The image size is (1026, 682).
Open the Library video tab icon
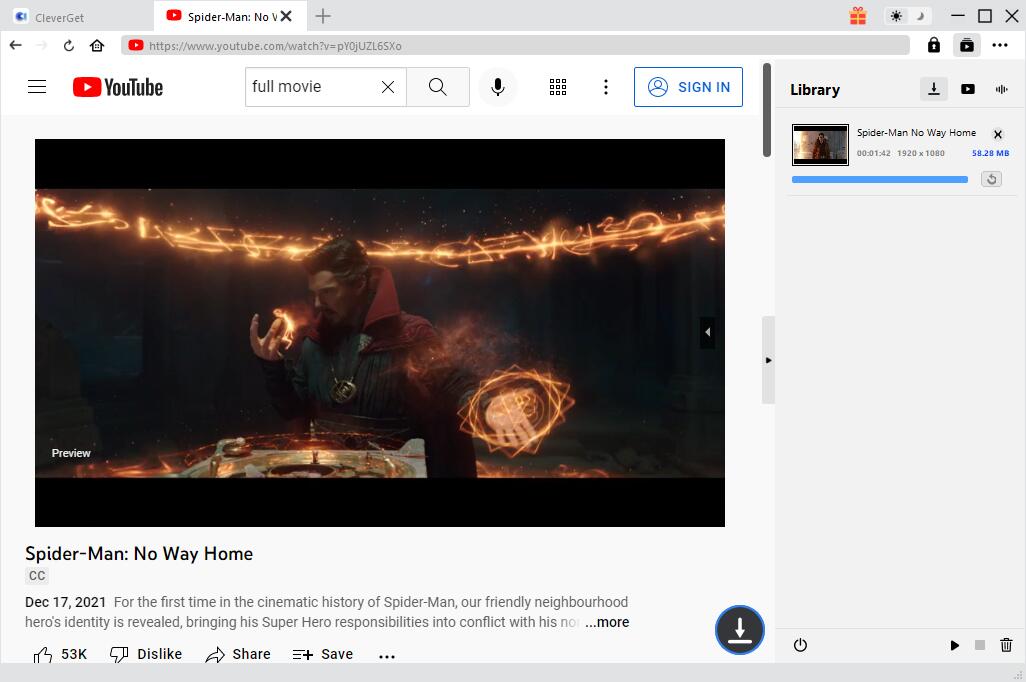coord(967,89)
